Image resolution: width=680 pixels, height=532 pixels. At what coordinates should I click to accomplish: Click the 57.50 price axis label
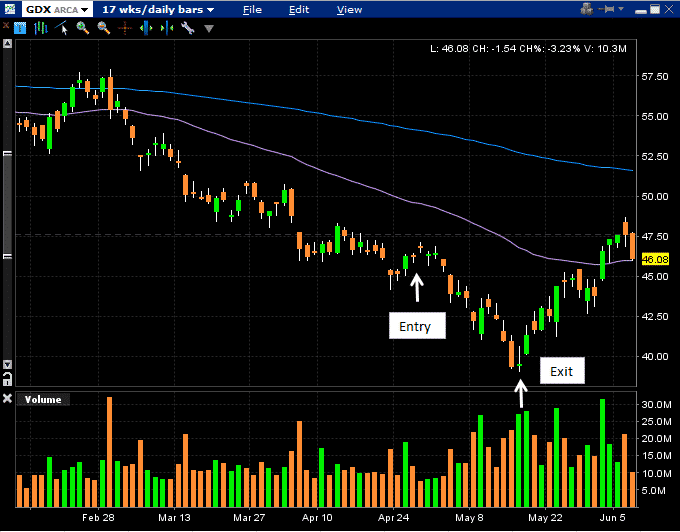point(654,76)
